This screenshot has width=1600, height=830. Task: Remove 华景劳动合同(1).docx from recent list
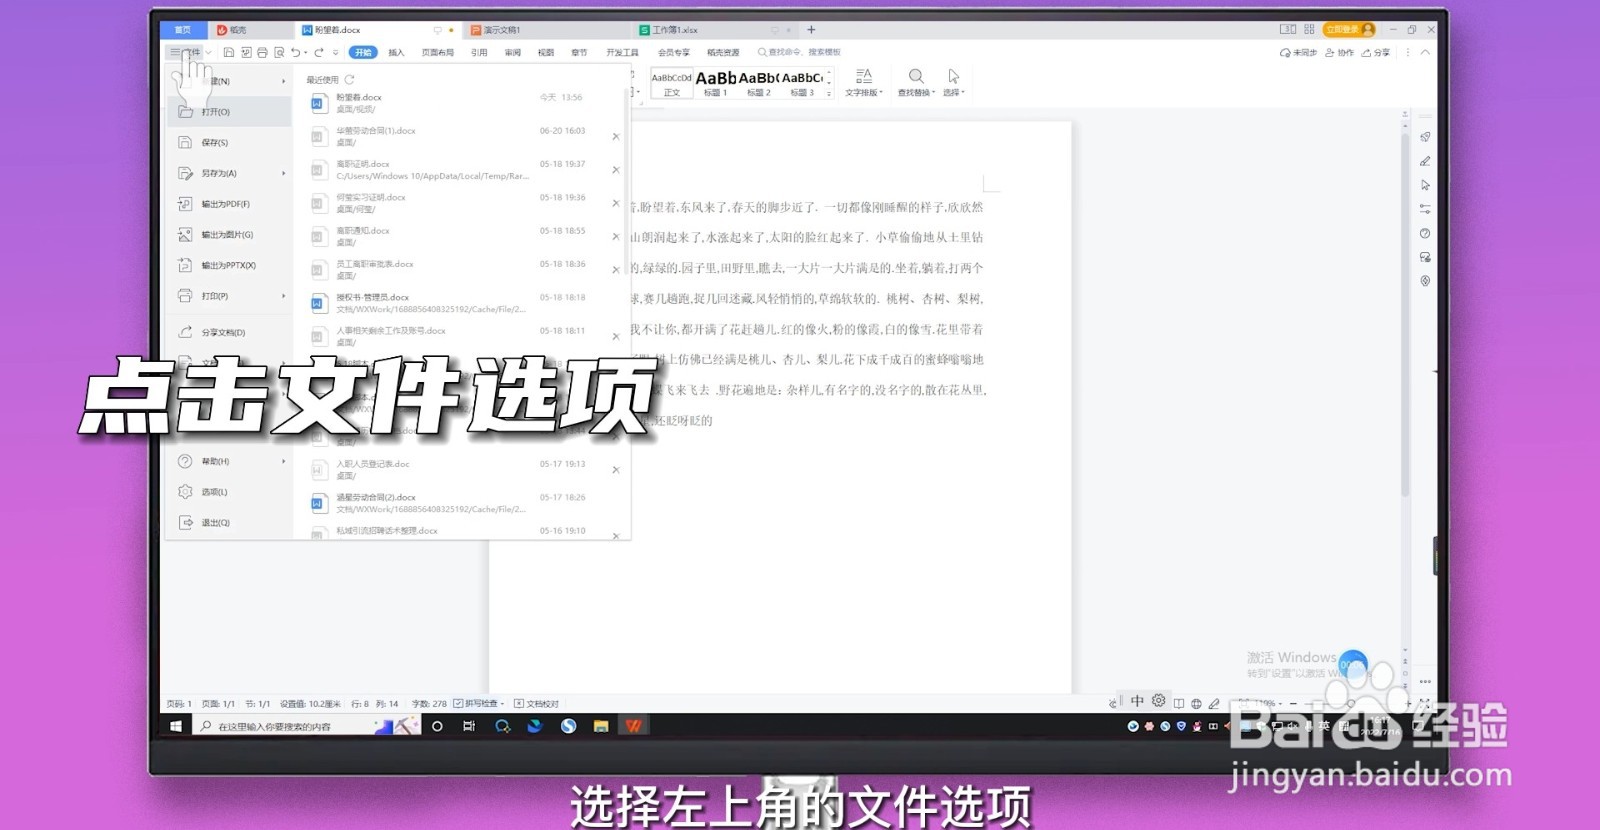616,137
